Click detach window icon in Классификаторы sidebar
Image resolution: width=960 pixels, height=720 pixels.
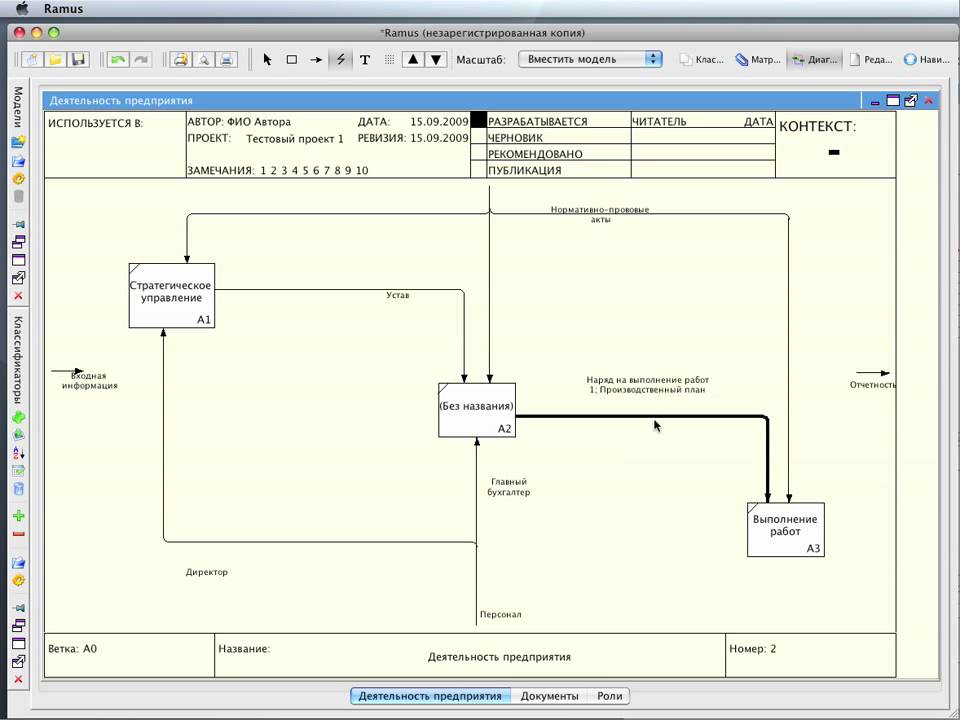18,661
